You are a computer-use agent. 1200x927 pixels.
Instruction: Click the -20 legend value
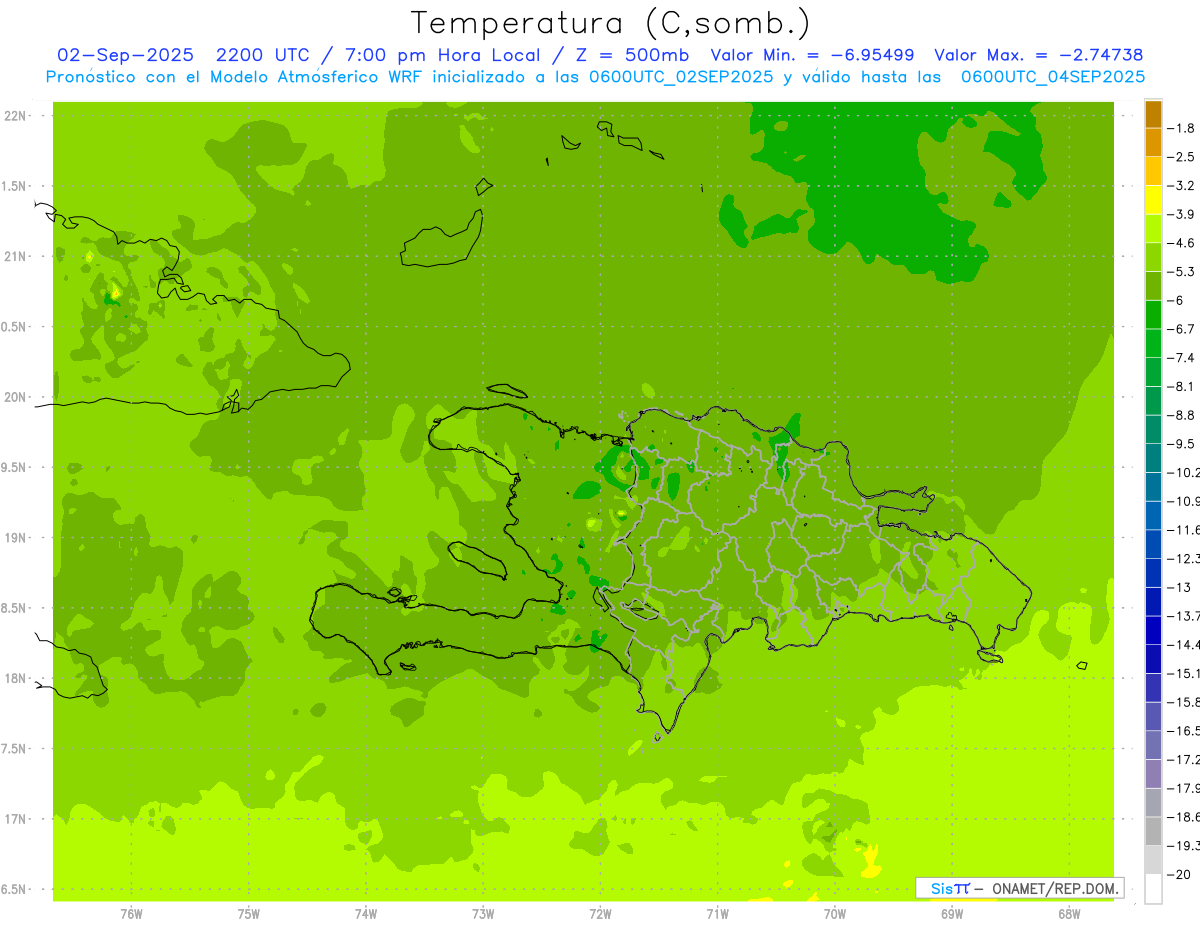click(x=1180, y=874)
